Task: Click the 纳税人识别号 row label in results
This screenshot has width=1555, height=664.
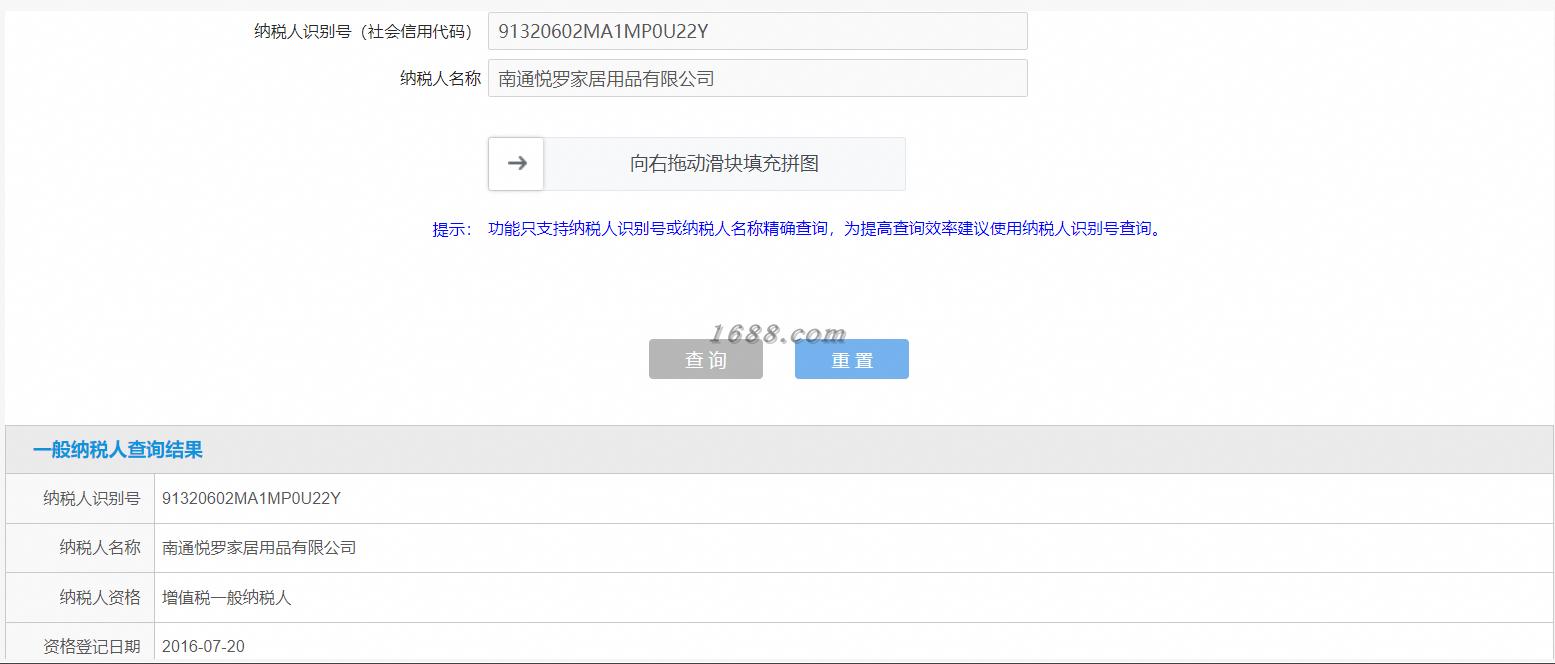Action: (x=92, y=498)
